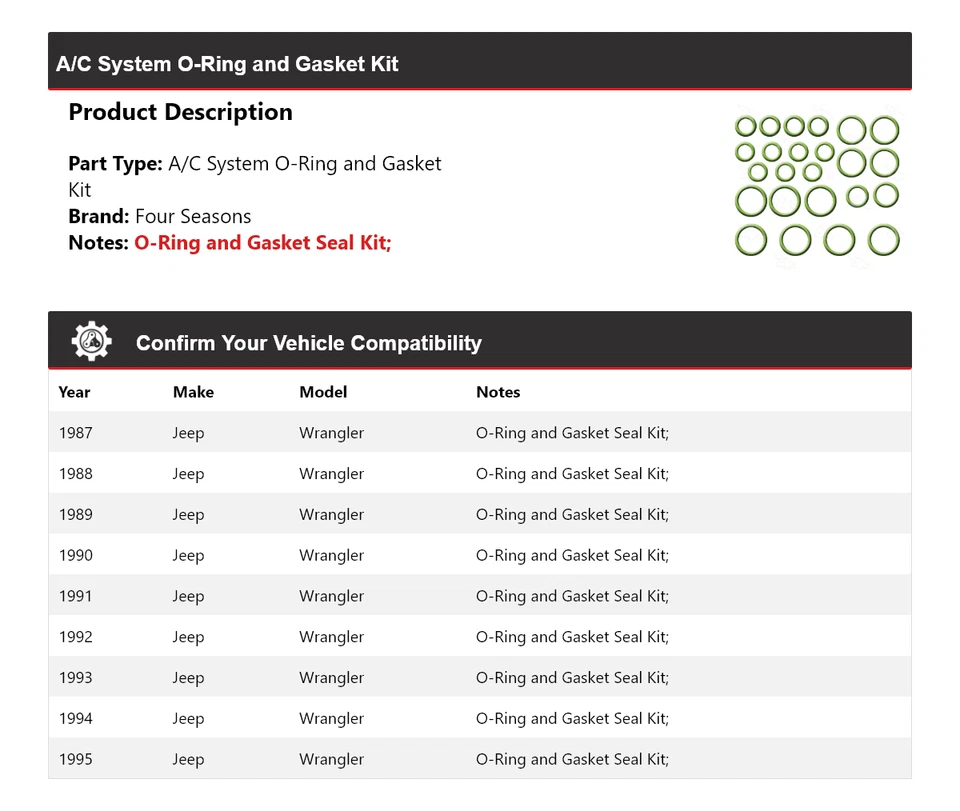Click the notes cell in the 1989 row
The image size is (960, 811).
(x=572, y=516)
